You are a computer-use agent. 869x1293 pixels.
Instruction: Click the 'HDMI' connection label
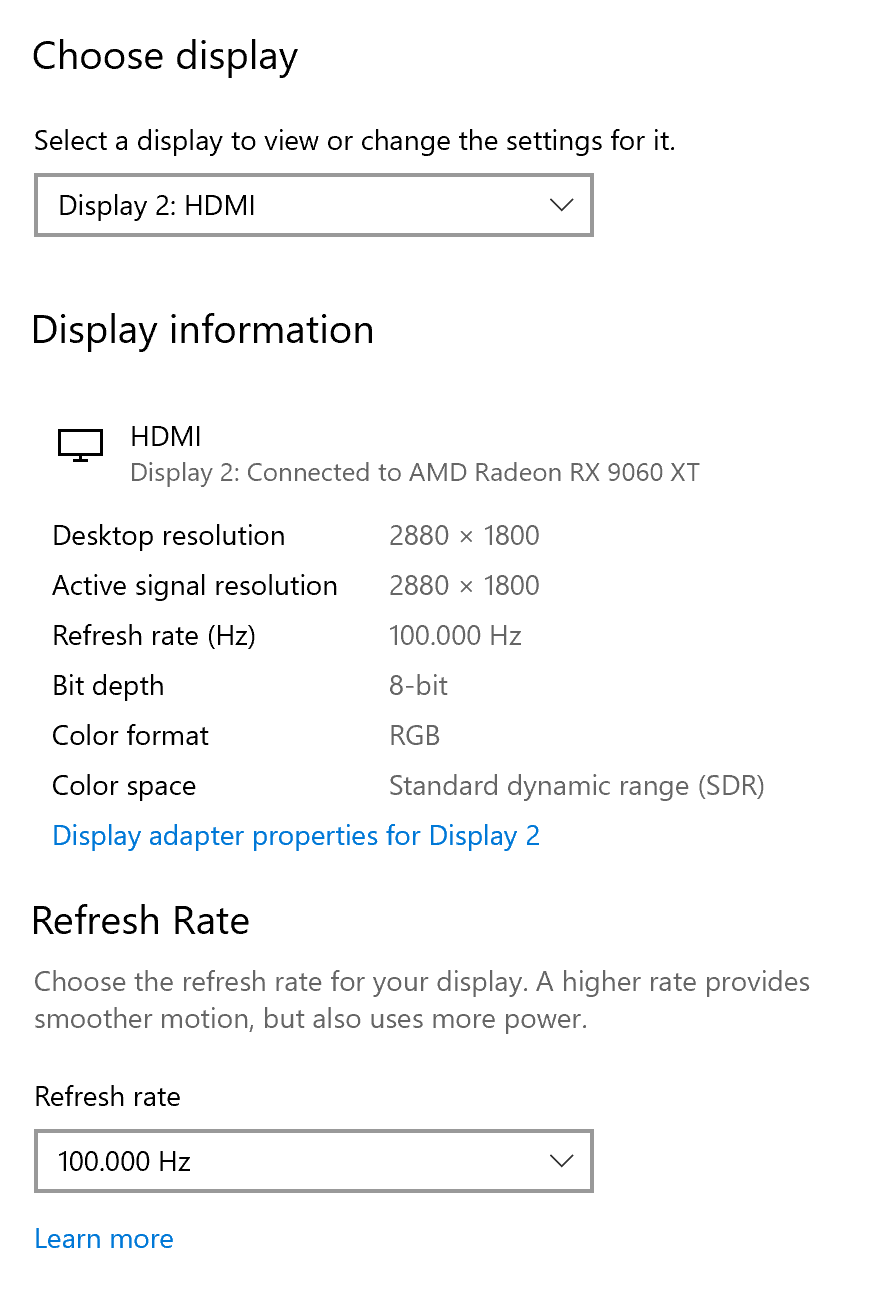click(165, 436)
